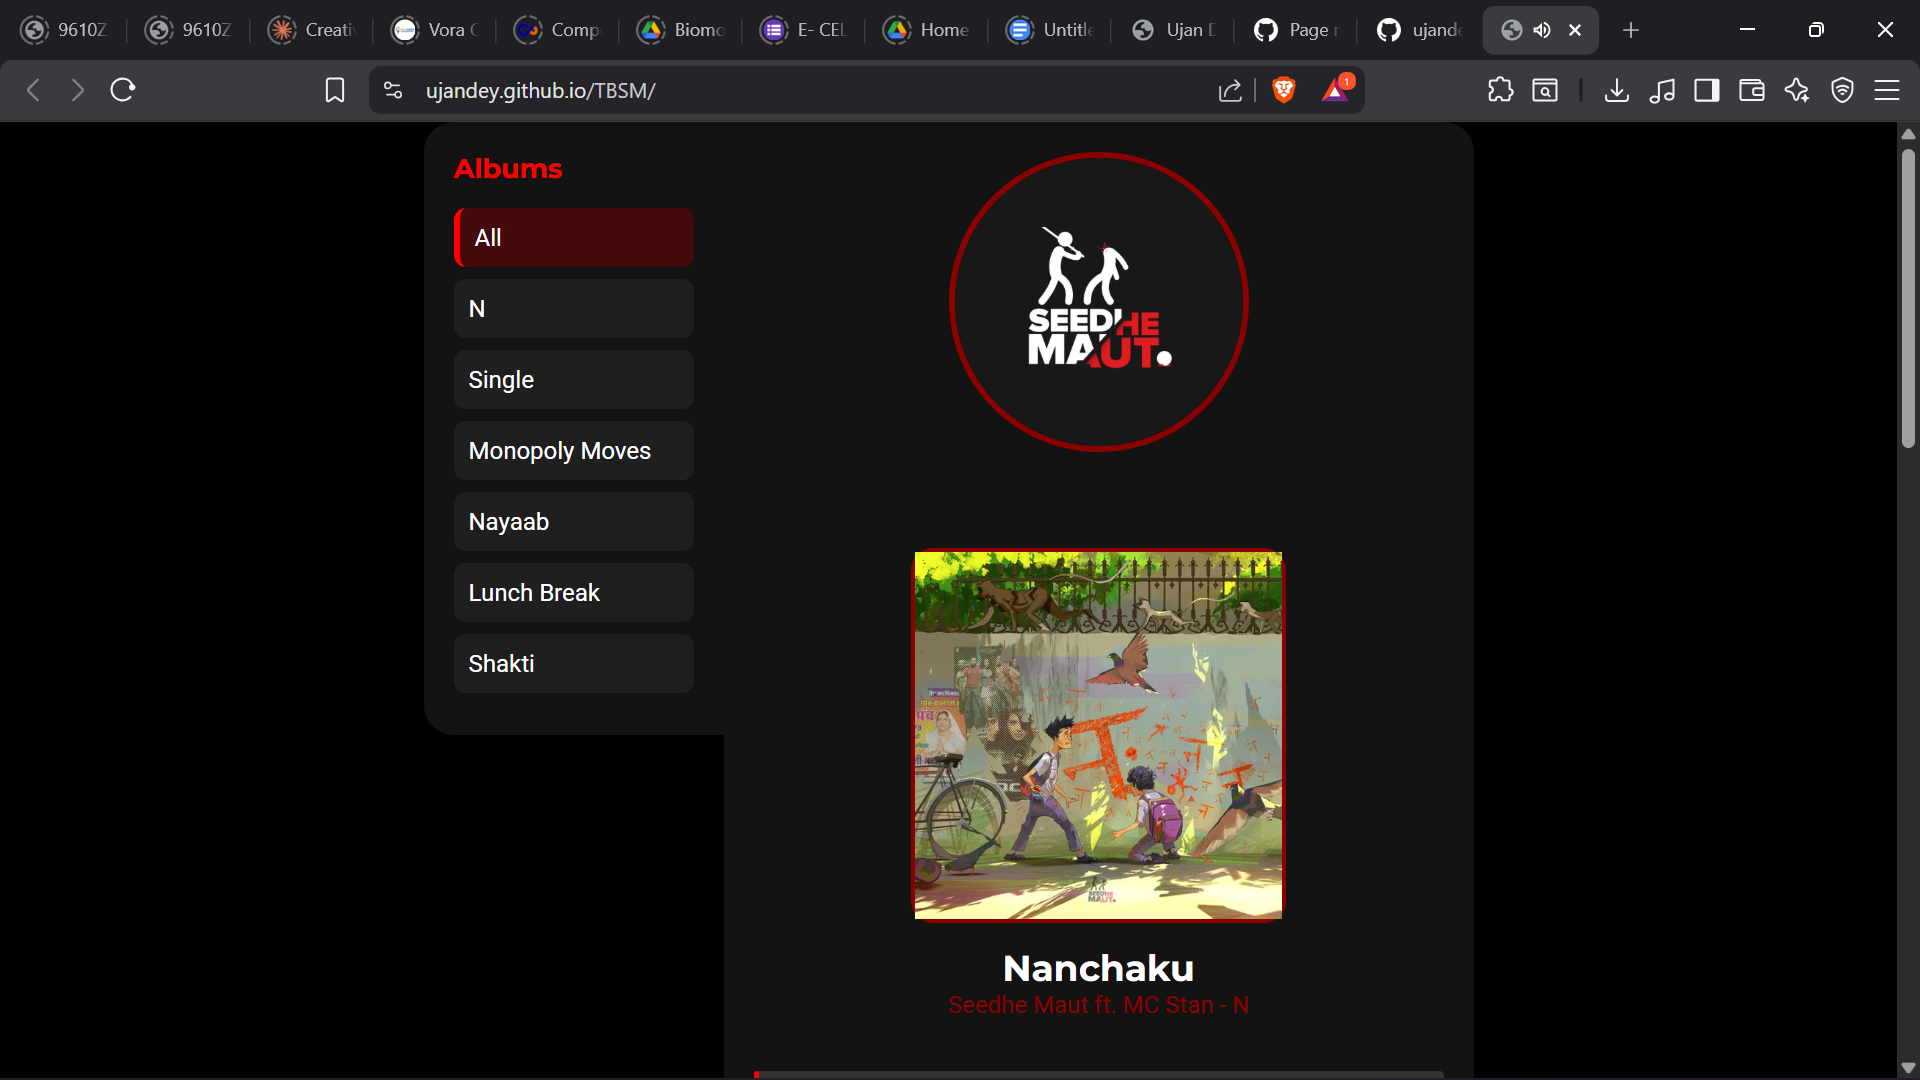The height and width of the screenshot is (1080, 1920).
Task: Share this page link
Action: pyautogui.click(x=1230, y=90)
